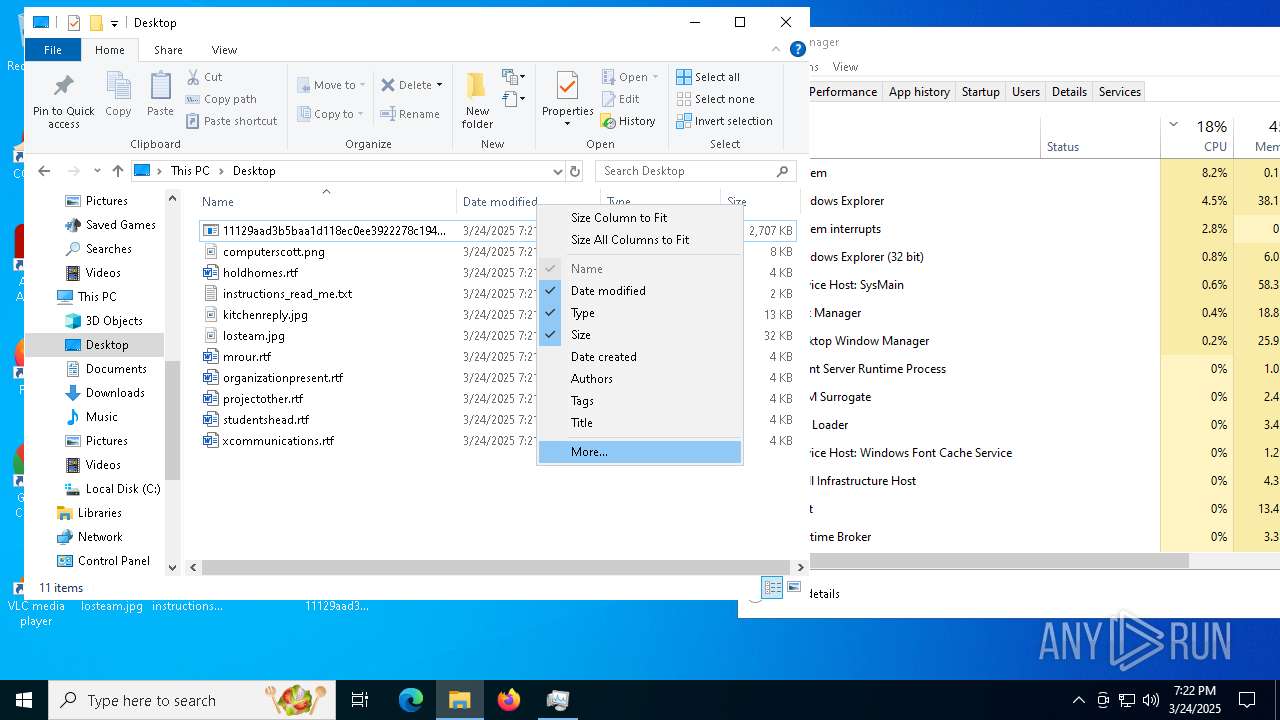Open Startup tab in Task Manager

pyautogui.click(x=980, y=92)
